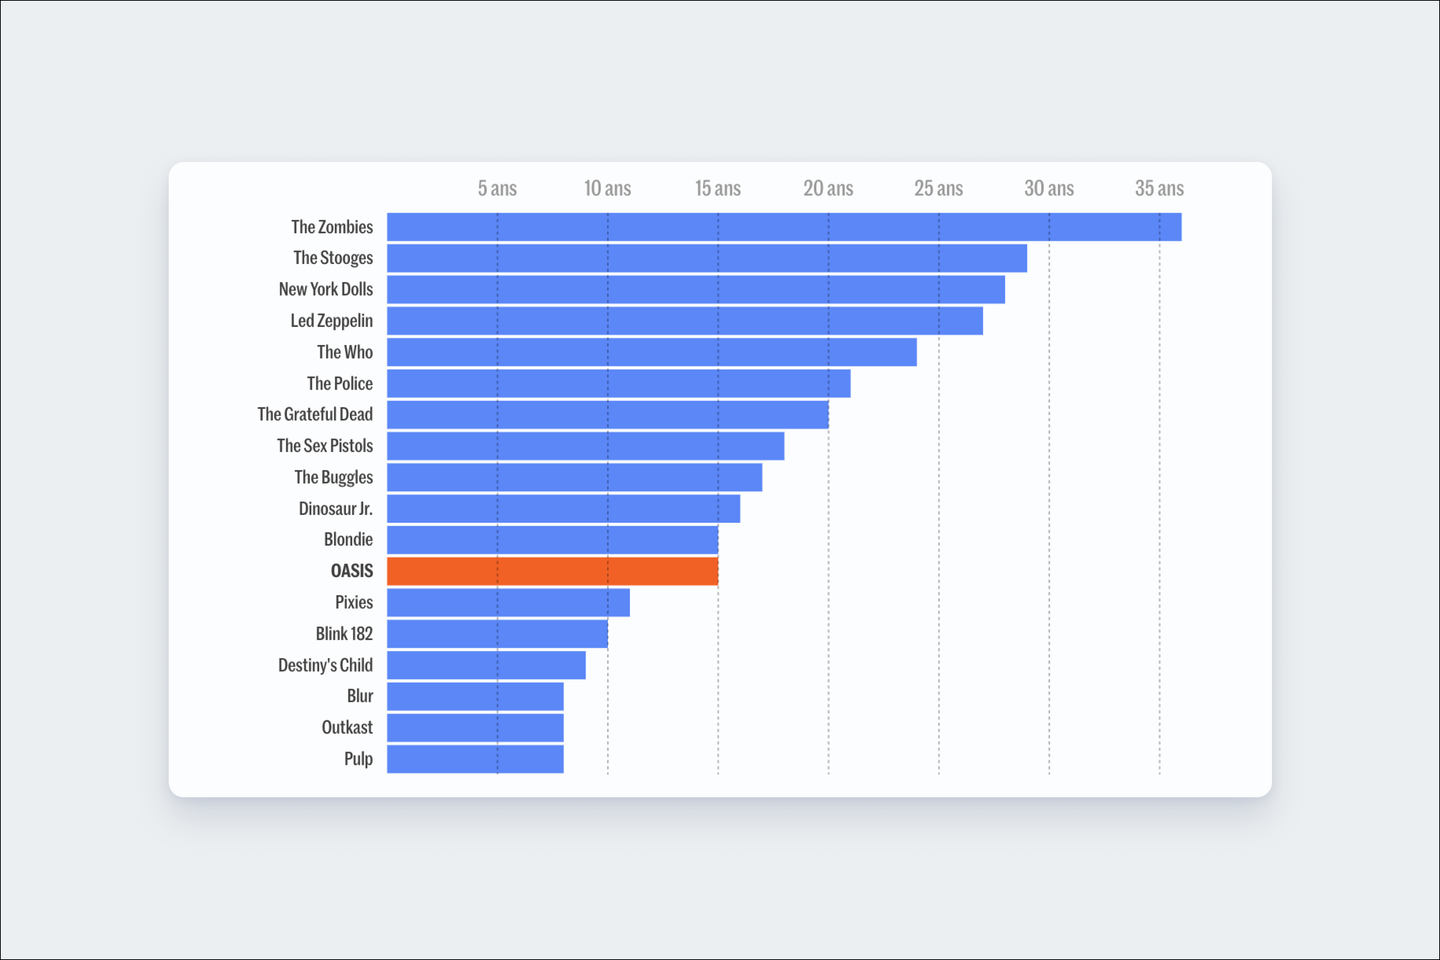1440x960 pixels.
Task: Select the Blur bar
Action: click(475, 696)
